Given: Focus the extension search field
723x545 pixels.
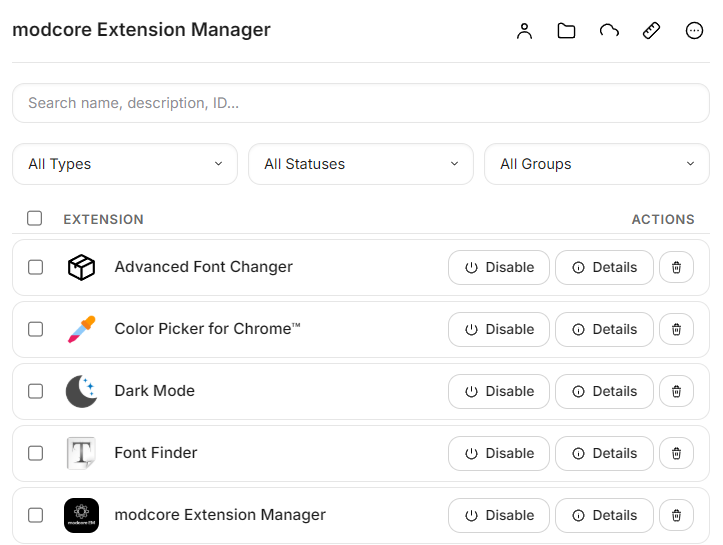Looking at the screenshot, I should (361, 103).
